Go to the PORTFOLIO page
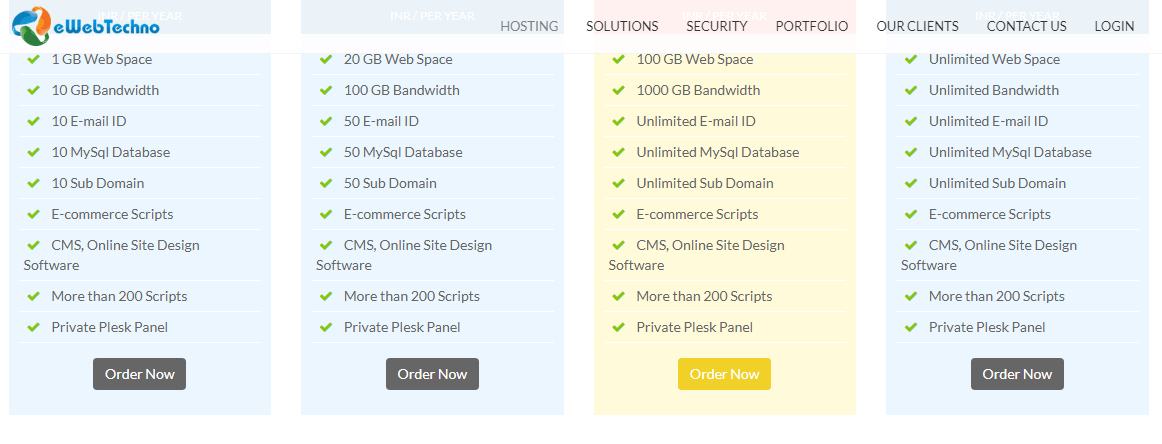This screenshot has height=444, width=1162. click(x=811, y=27)
